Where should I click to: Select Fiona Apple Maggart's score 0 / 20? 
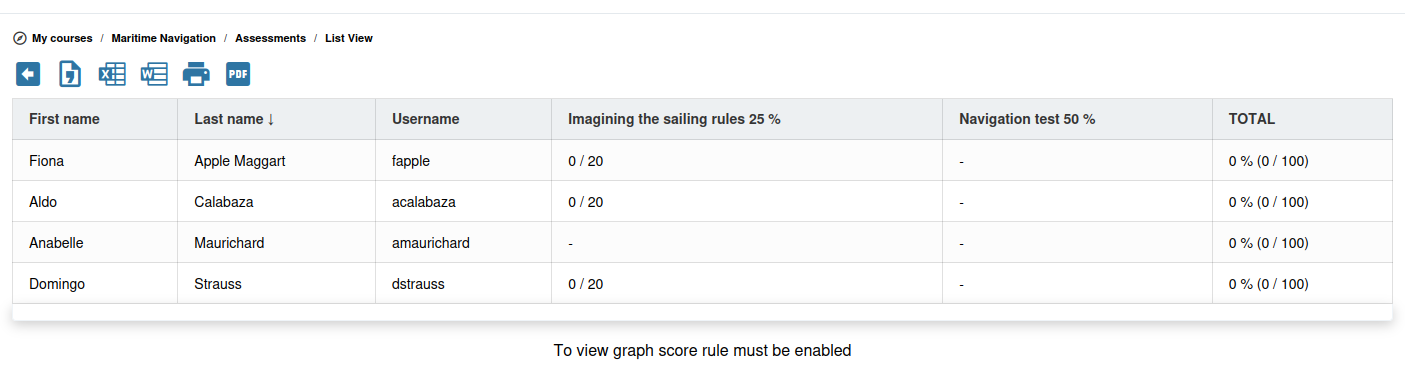click(586, 160)
